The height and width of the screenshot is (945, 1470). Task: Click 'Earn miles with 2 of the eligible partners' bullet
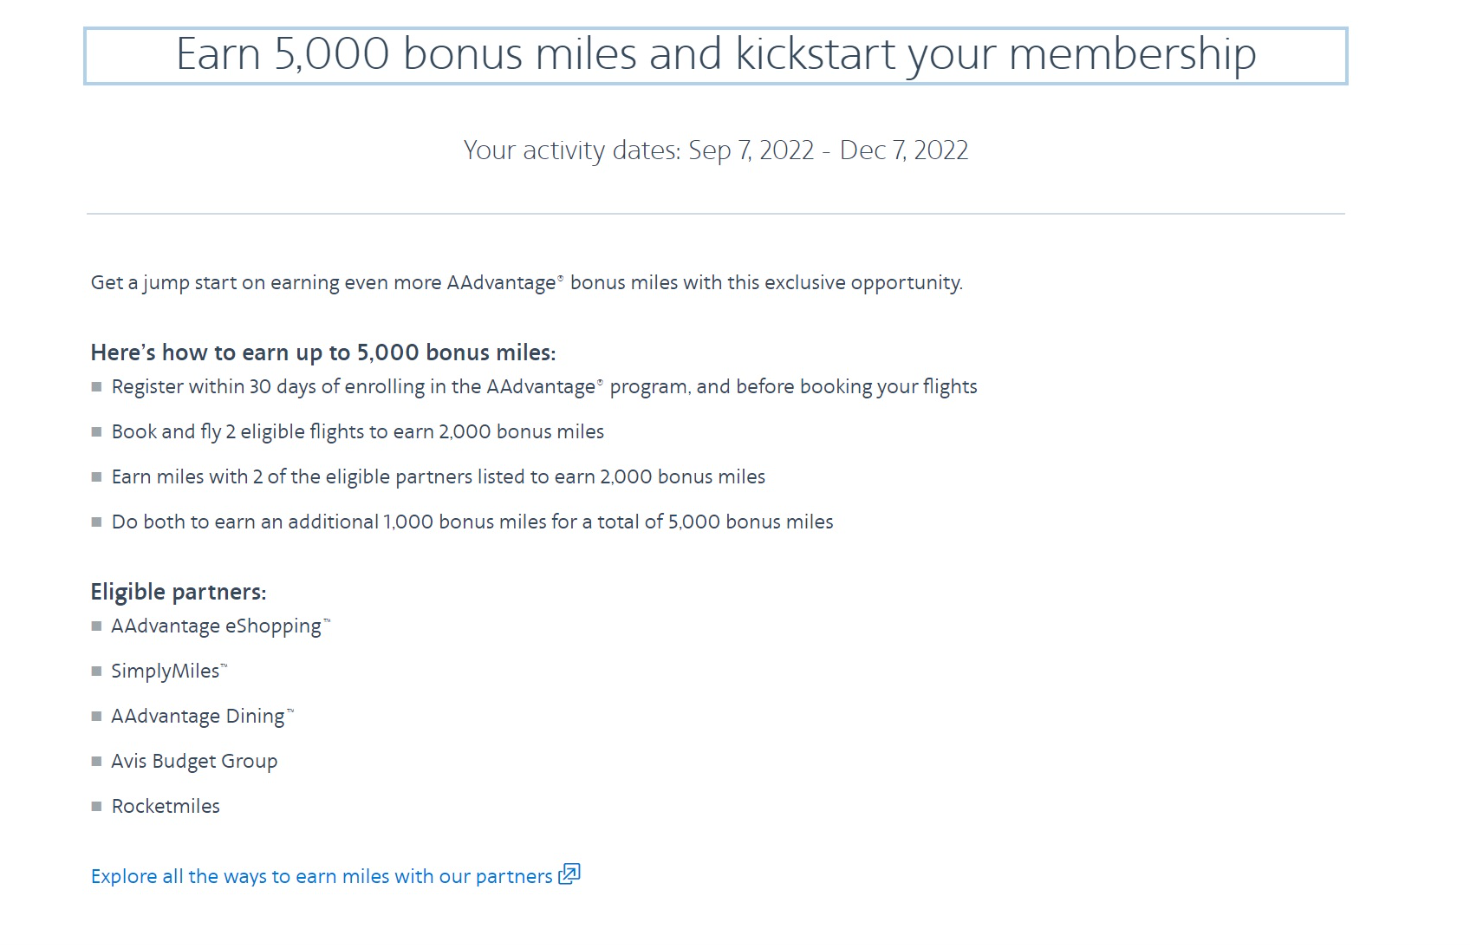click(438, 477)
